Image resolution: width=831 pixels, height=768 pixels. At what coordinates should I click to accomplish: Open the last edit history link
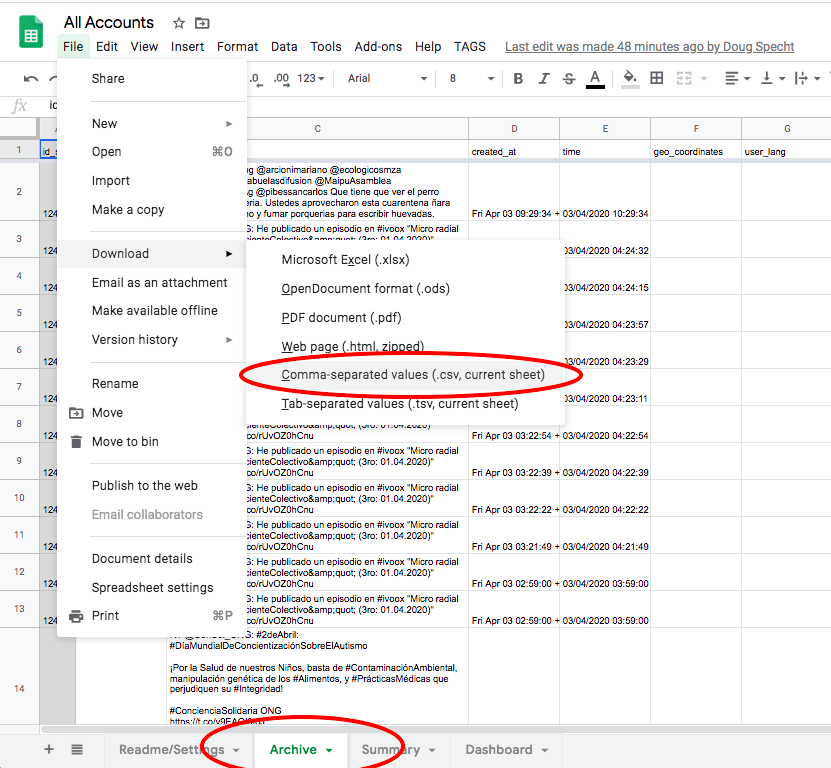click(x=649, y=47)
